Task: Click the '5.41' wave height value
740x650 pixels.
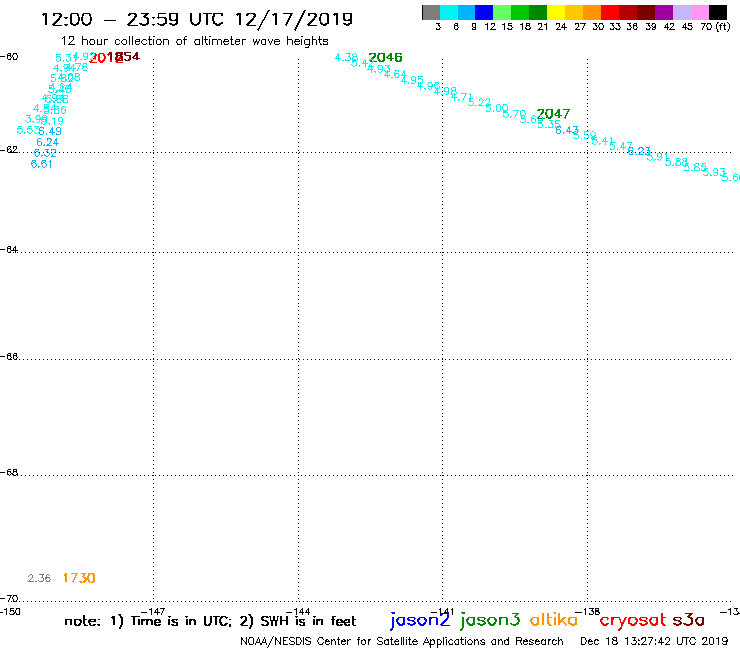Action: coord(603,141)
